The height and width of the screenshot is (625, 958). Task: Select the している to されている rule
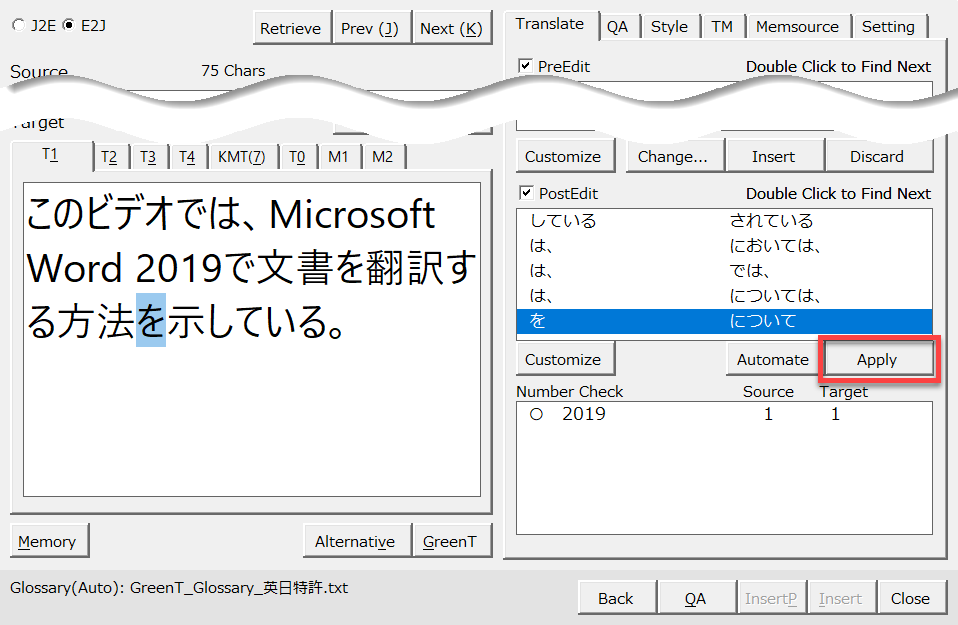(723, 221)
